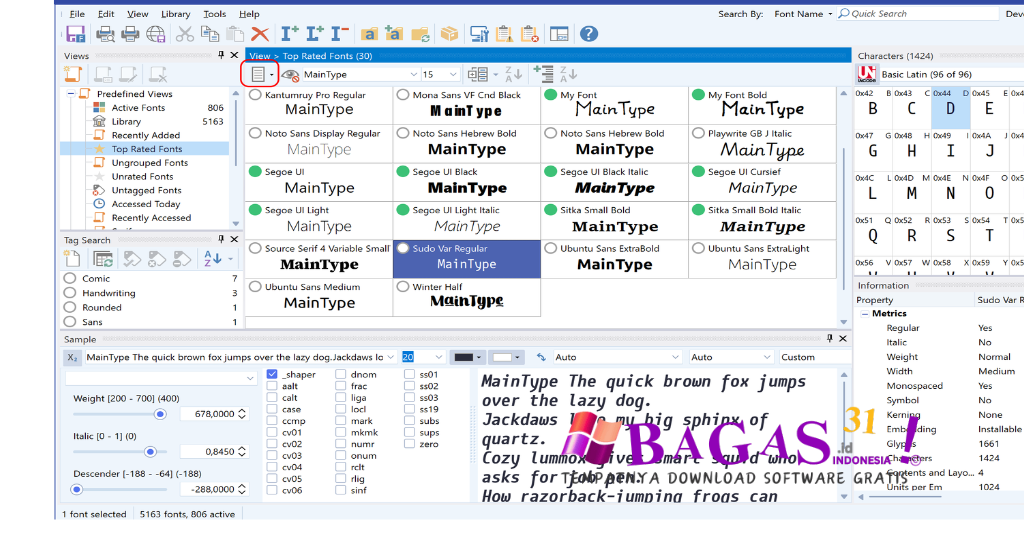
Task: Select the Sudo Var Regular font tile
Action: click(x=467, y=259)
